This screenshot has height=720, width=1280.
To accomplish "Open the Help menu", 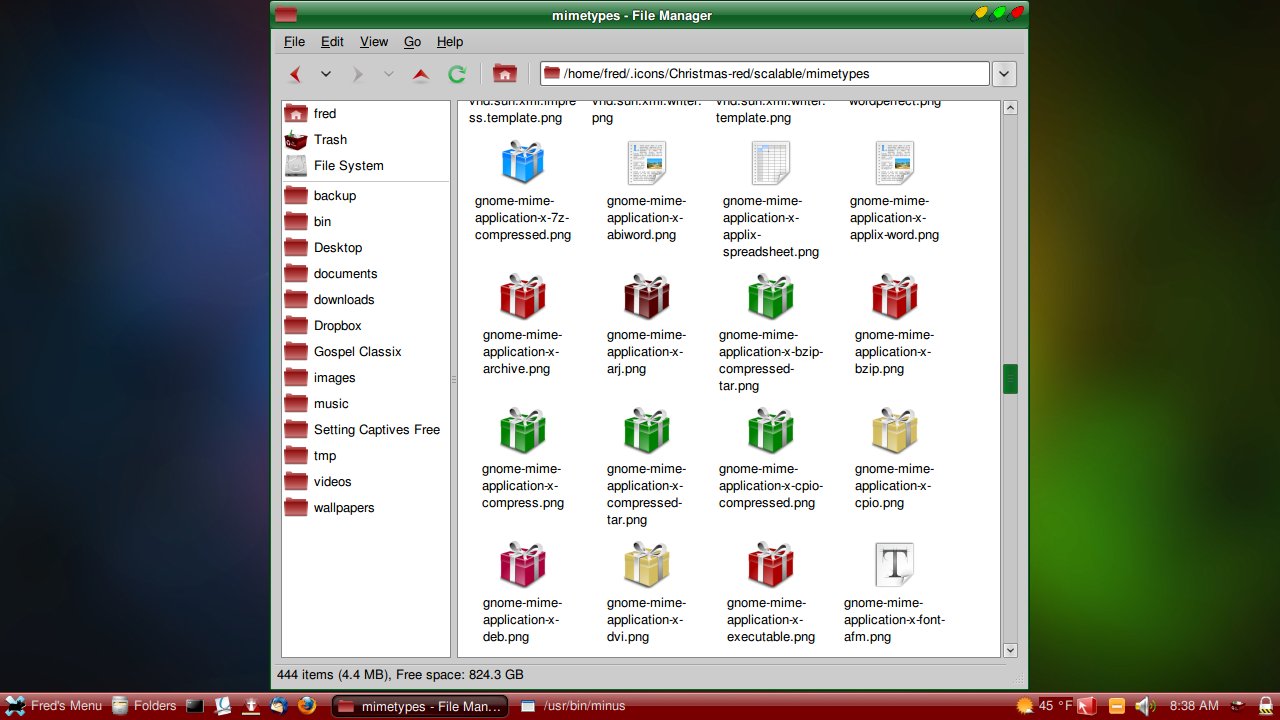I will 450,42.
